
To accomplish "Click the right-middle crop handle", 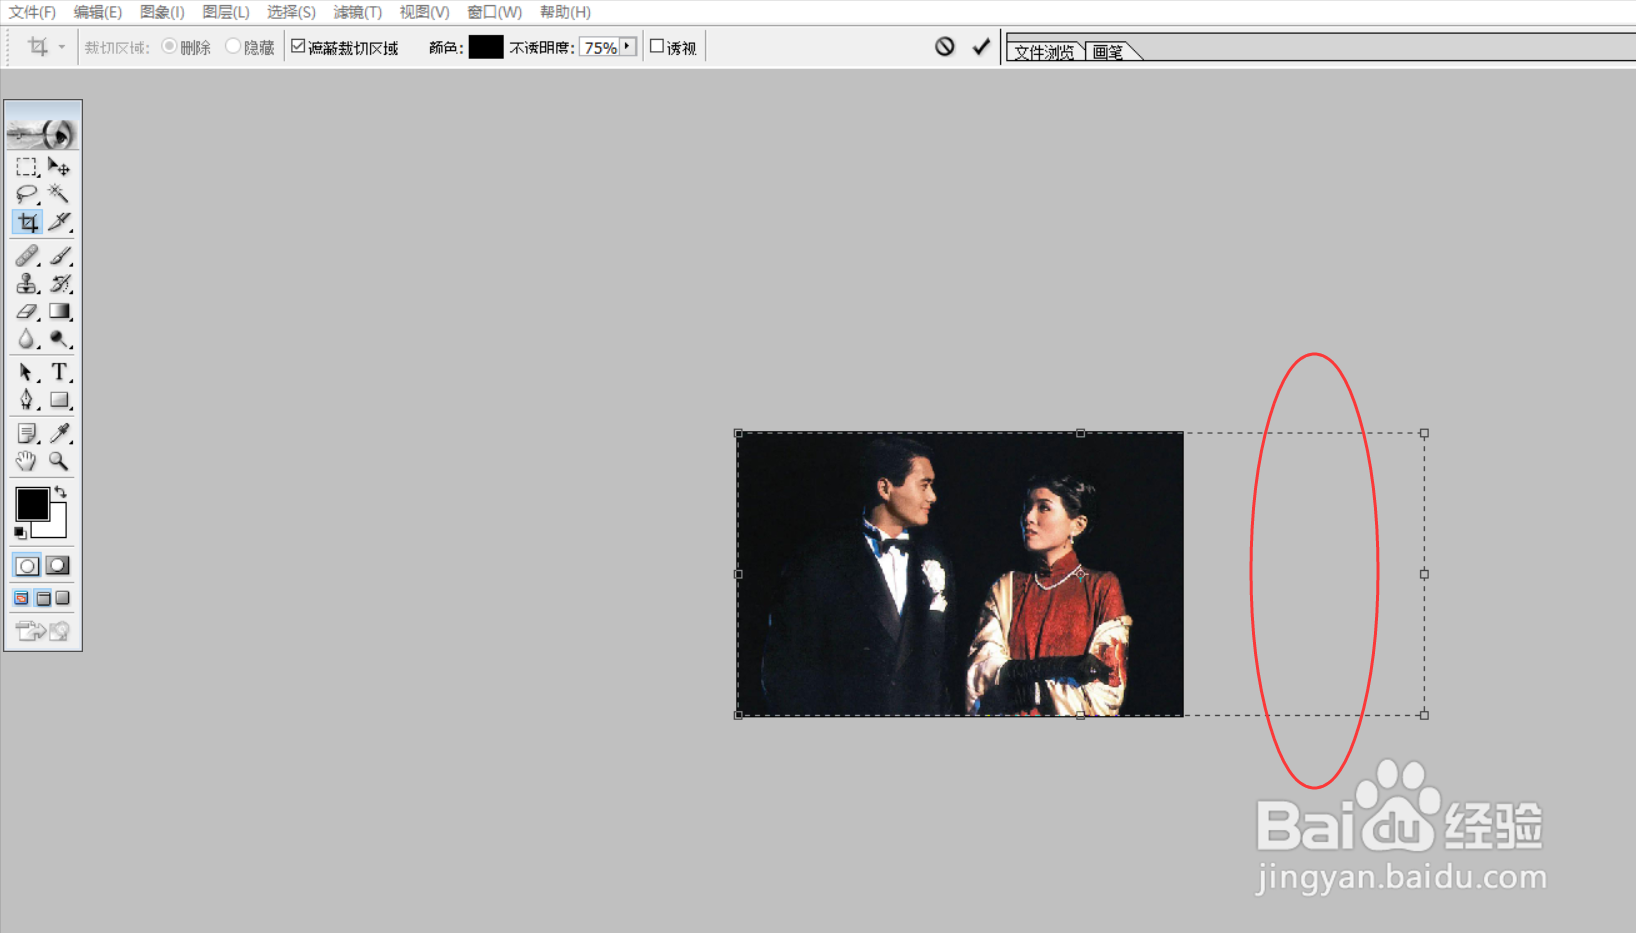I will (x=1424, y=574).
